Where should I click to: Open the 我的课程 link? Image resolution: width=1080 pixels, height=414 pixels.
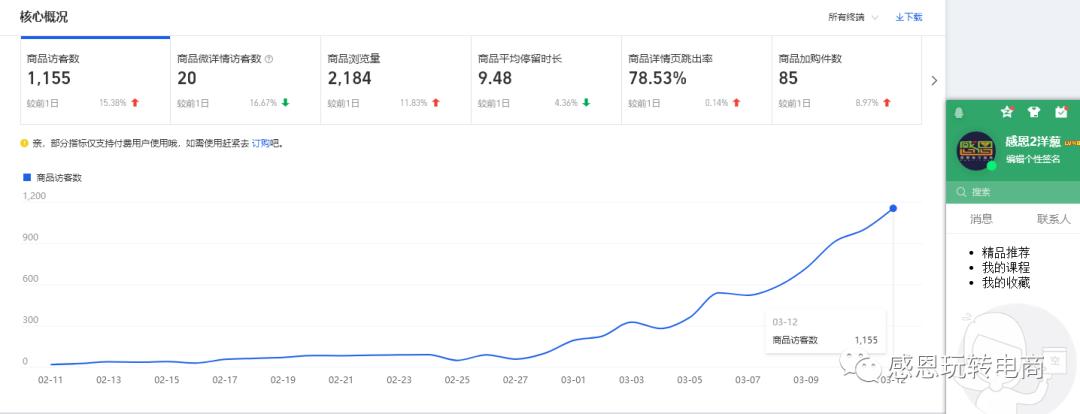pos(1006,267)
